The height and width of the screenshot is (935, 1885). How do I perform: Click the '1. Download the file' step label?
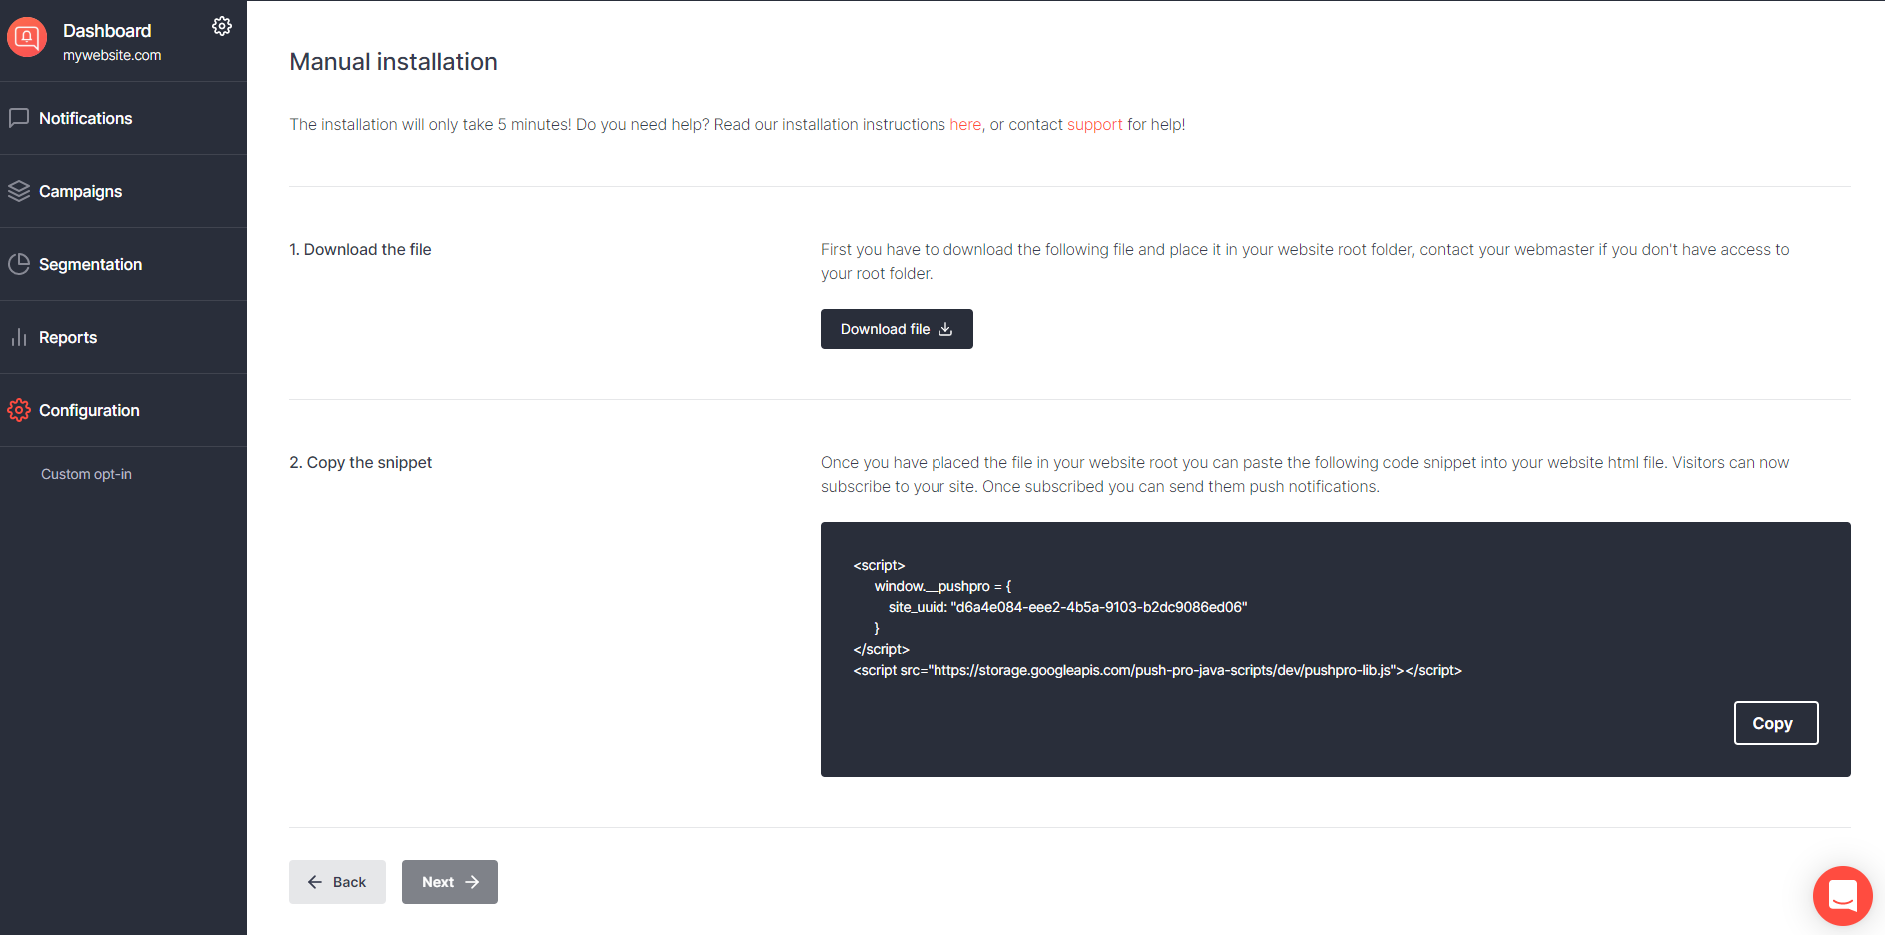click(360, 249)
